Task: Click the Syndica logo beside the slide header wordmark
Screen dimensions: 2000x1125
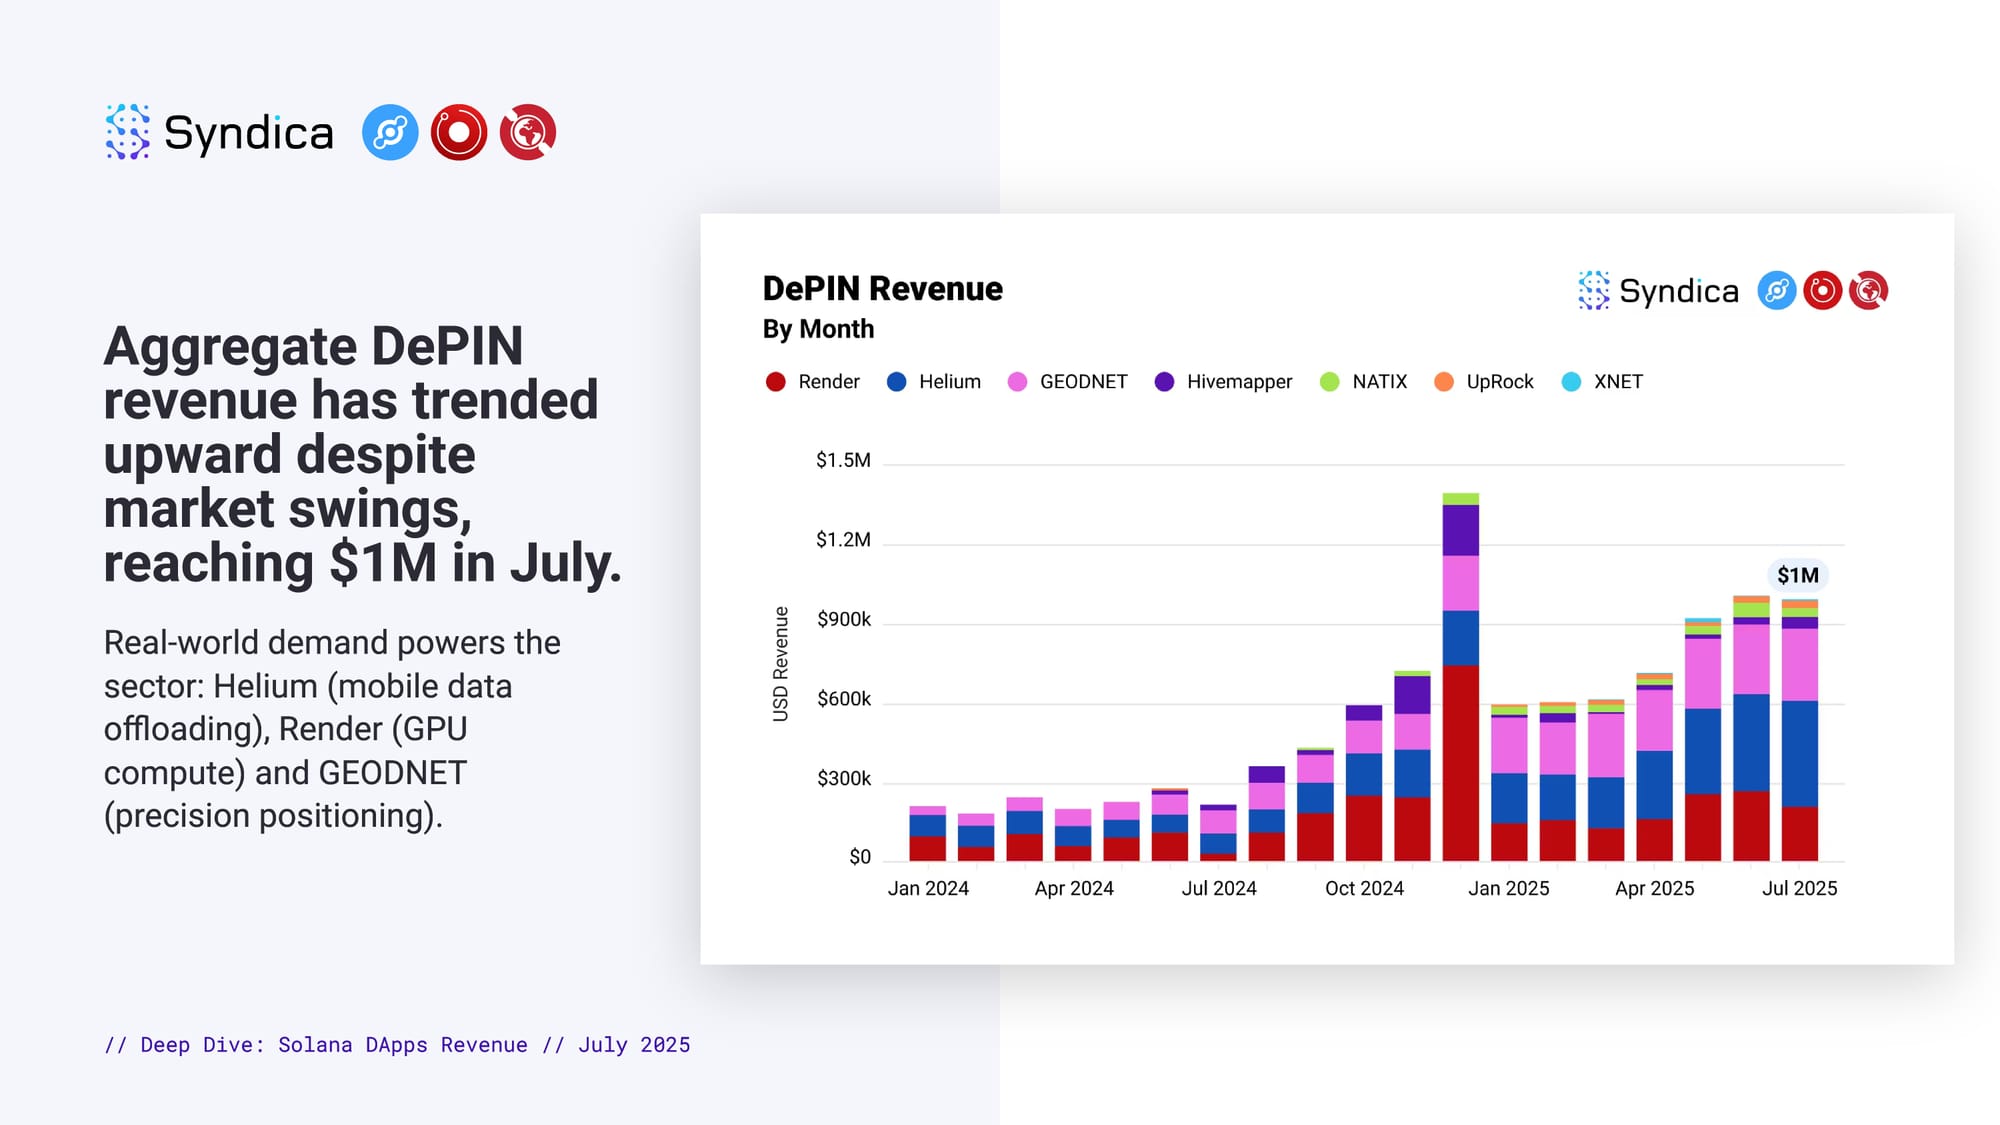Action: (x=127, y=132)
